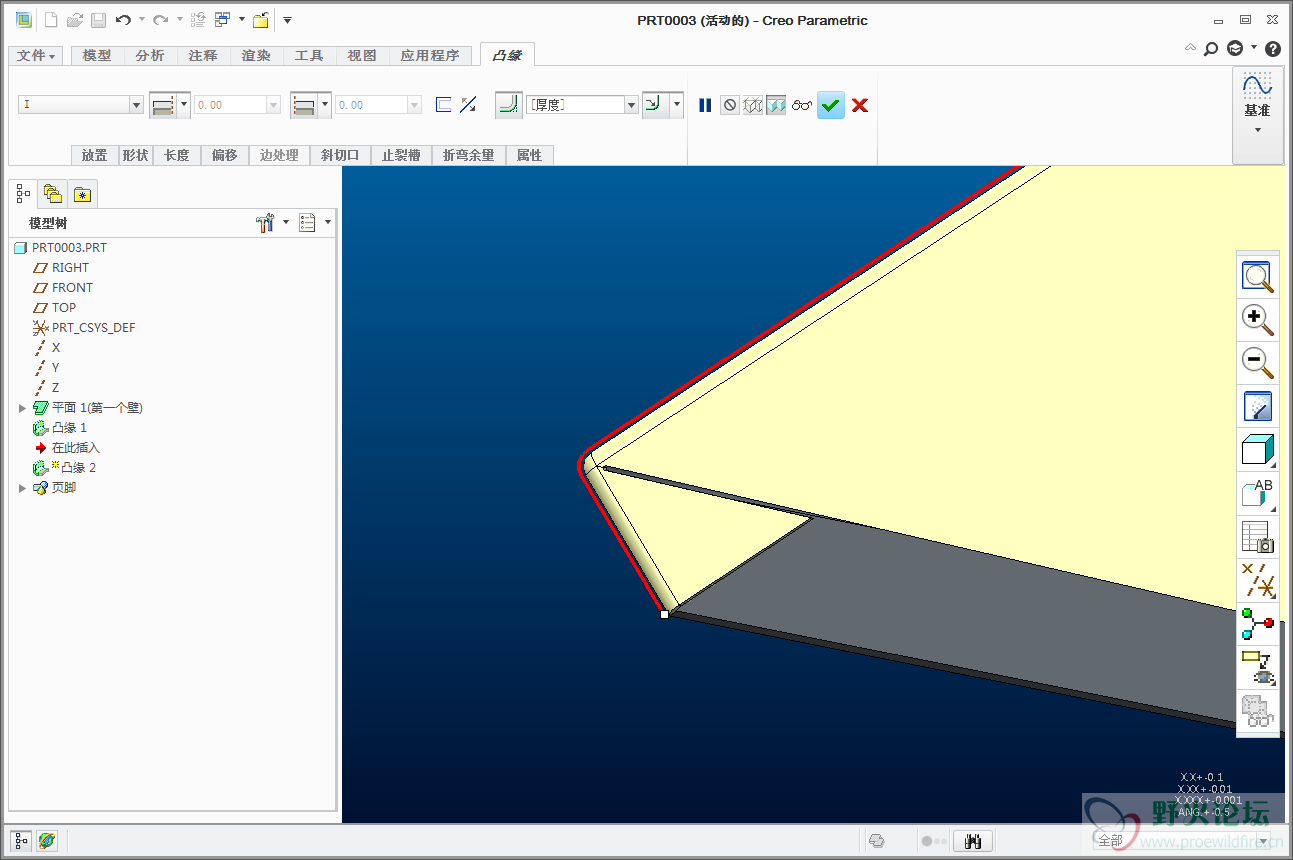Click the green checkmark to accept flange
The width and height of the screenshot is (1293, 860).
[x=830, y=105]
